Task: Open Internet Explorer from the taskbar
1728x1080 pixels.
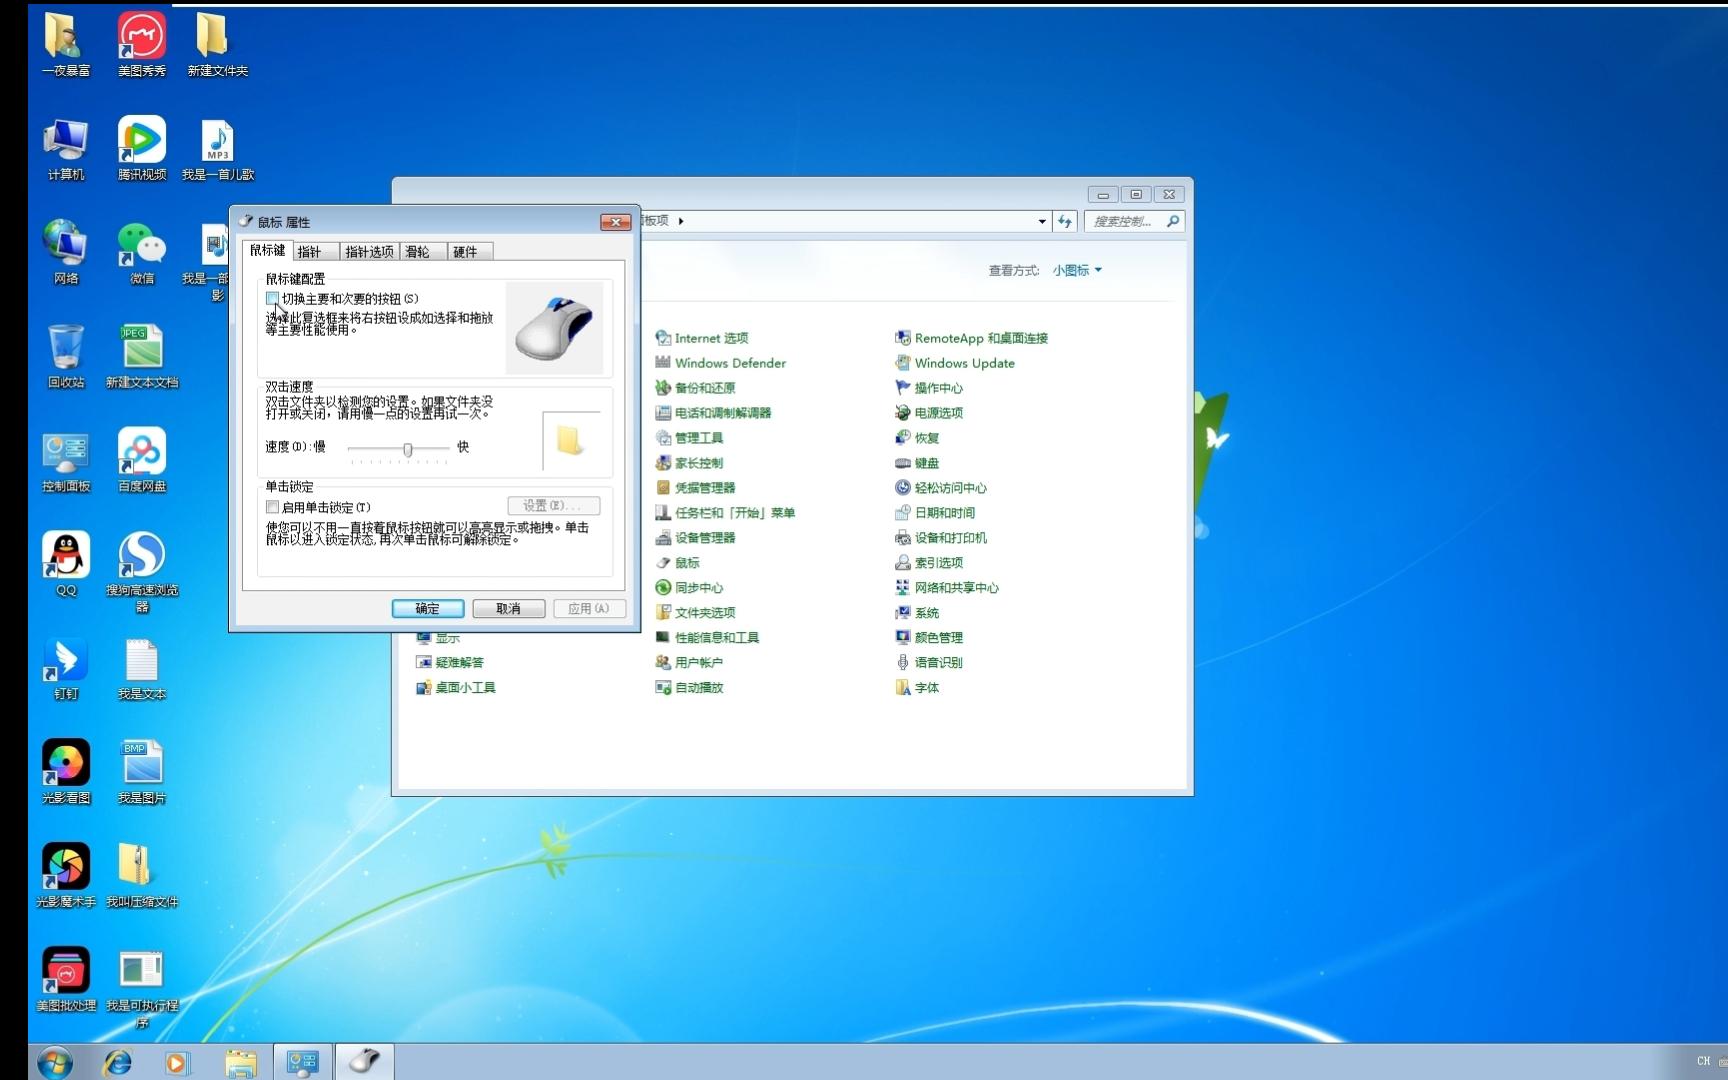Action: (x=117, y=1062)
